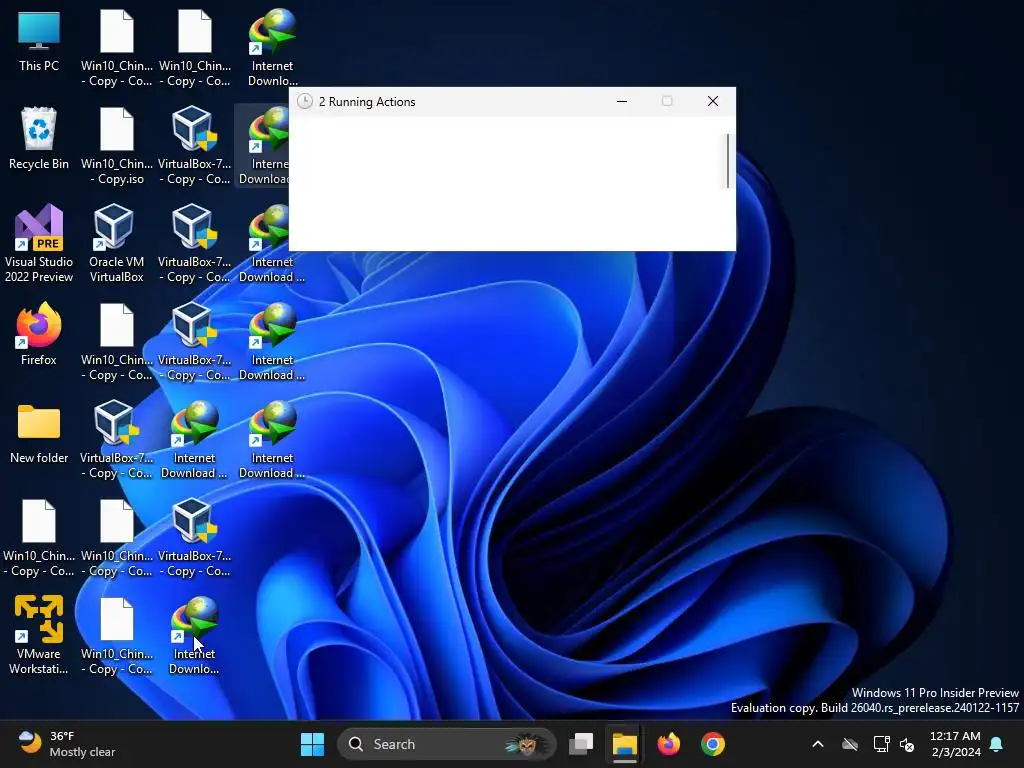Click the taskbar Search box
Screen dimensions: 1024x768
[447, 744]
